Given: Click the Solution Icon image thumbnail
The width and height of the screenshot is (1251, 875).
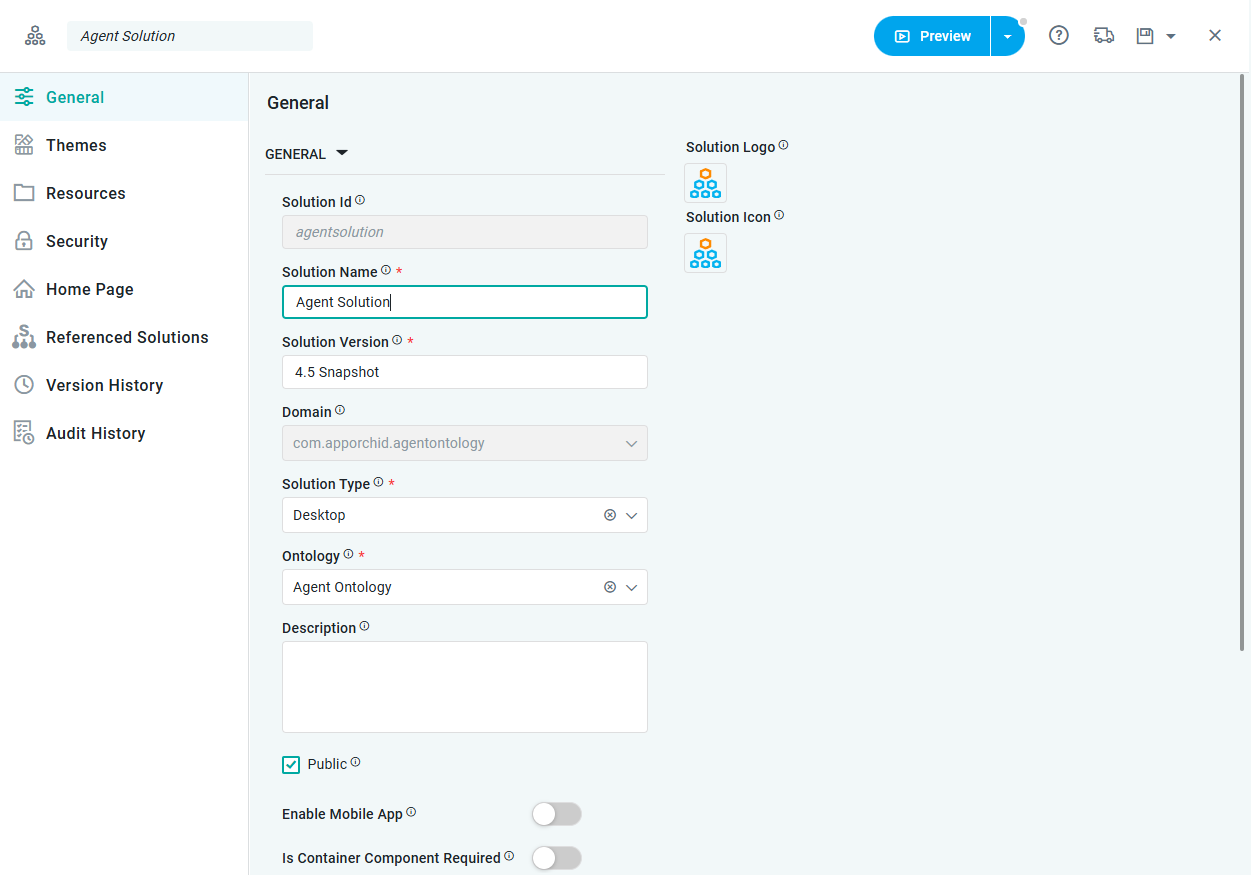Looking at the screenshot, I should click(x=705, y=253).
